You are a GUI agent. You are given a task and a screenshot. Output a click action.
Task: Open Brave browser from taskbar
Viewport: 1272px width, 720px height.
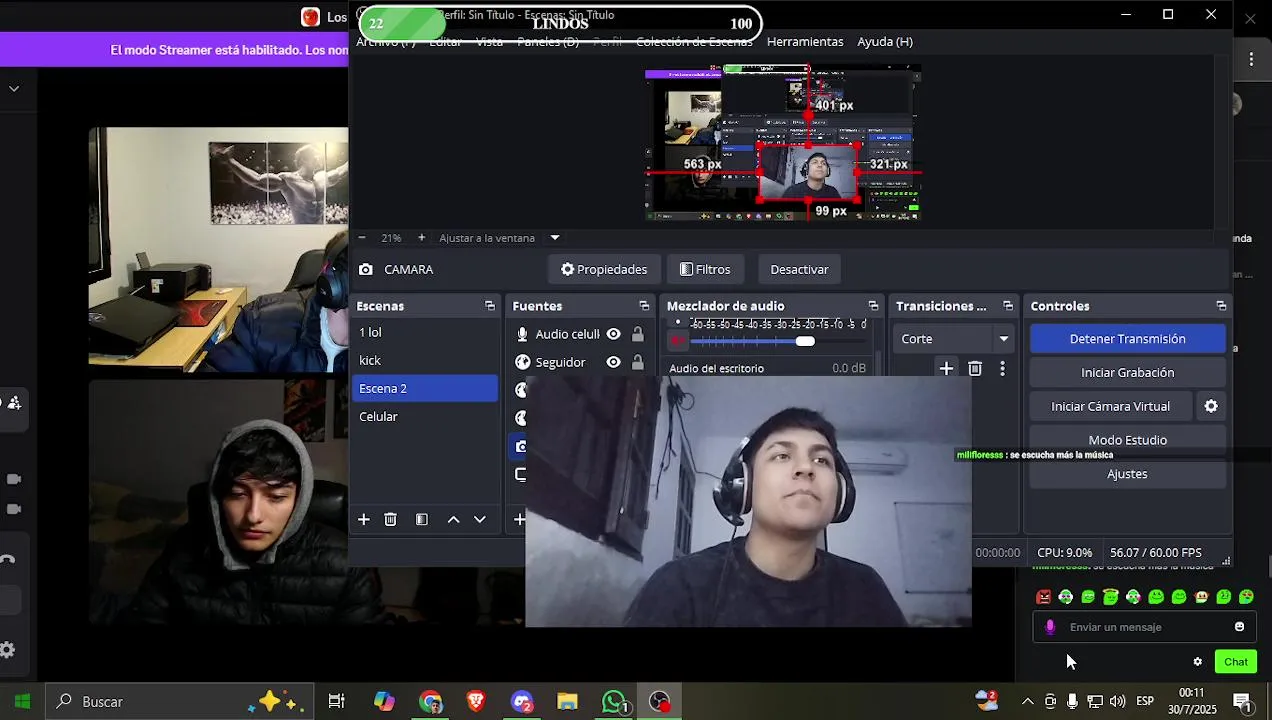[x=476, y=702]
